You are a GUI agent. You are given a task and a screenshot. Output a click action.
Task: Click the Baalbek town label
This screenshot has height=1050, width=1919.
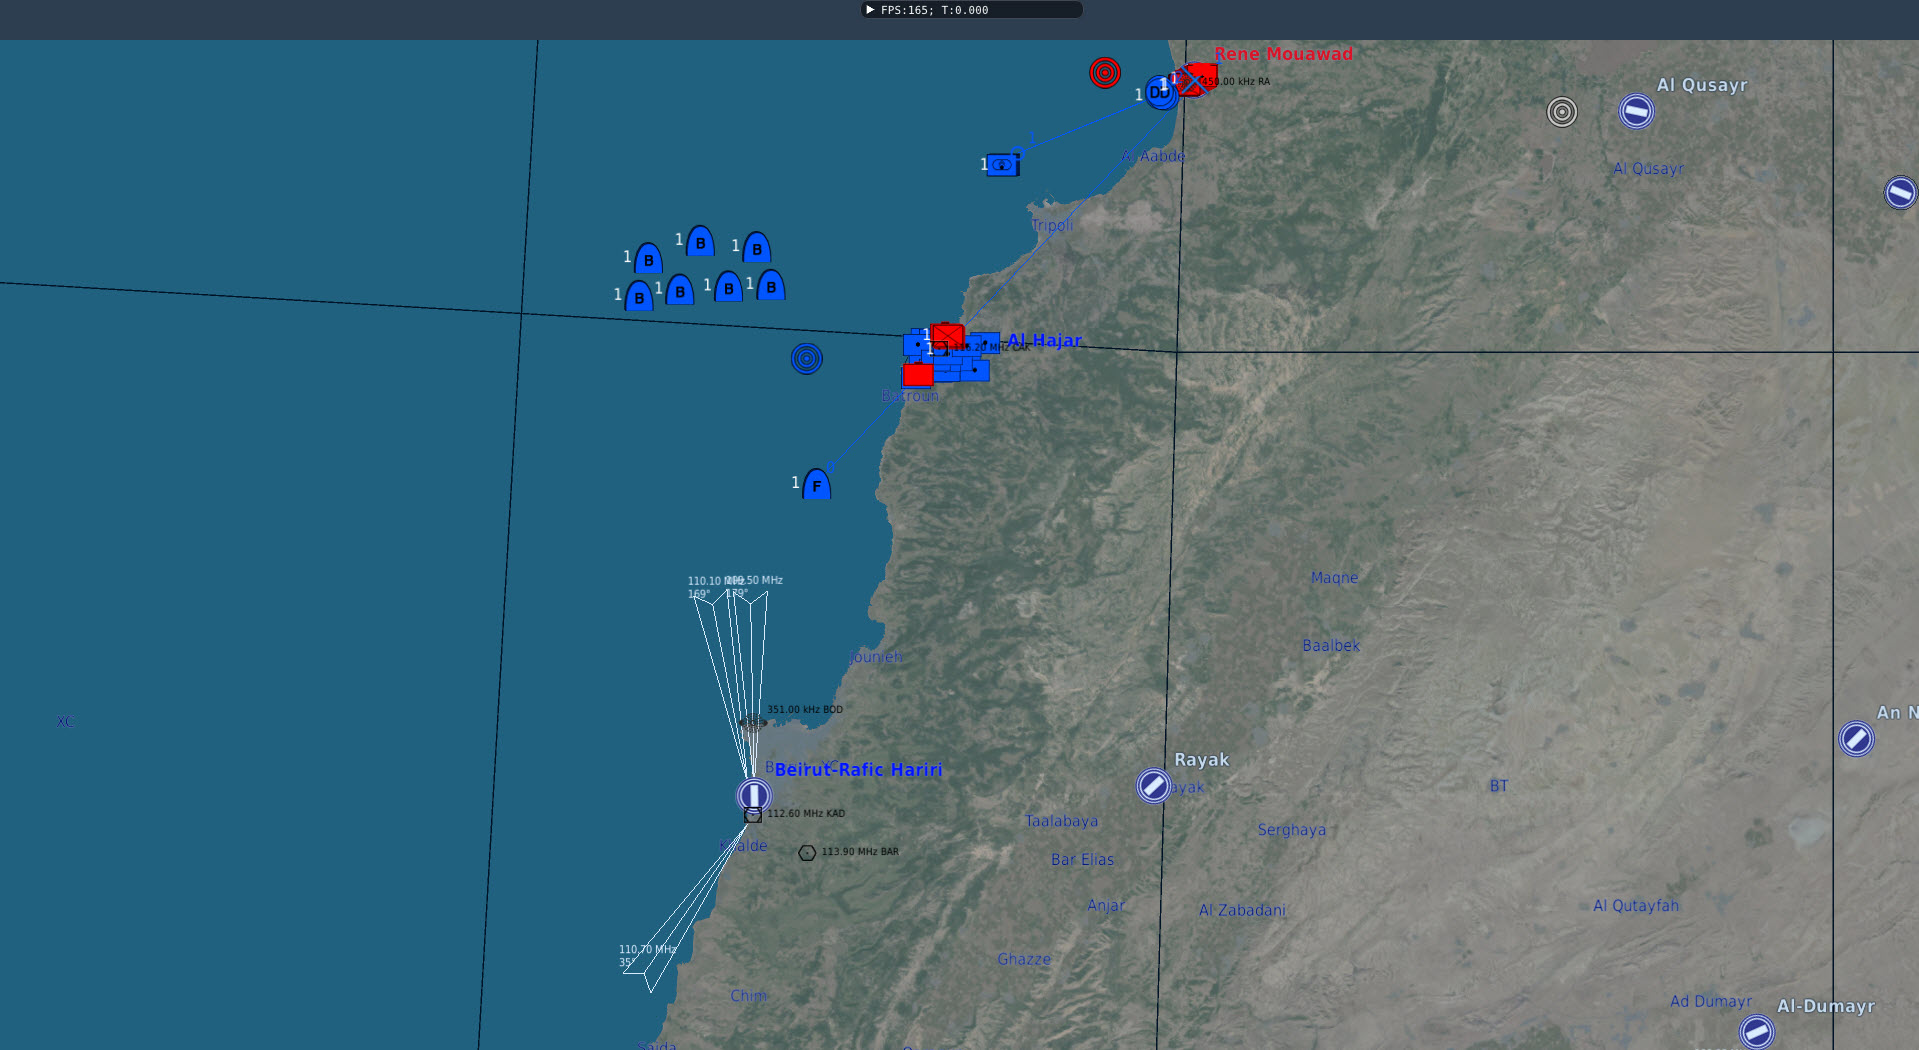click(1330, 646)
